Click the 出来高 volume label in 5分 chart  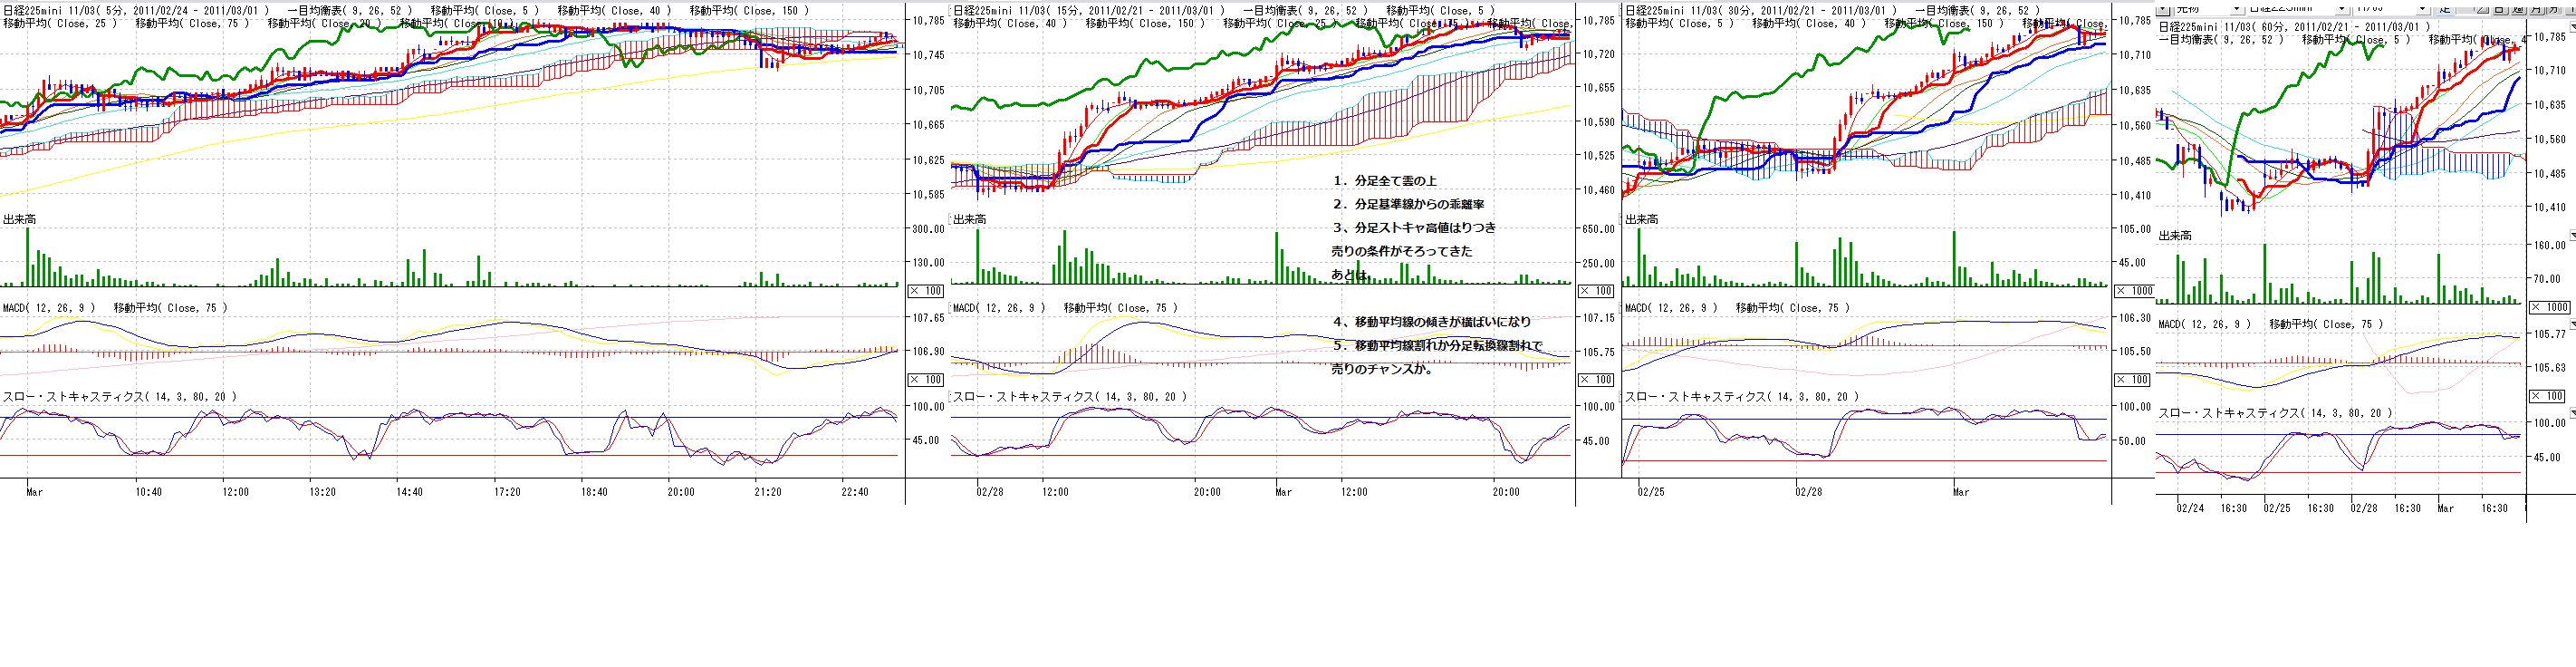click(x=19, y=219)
